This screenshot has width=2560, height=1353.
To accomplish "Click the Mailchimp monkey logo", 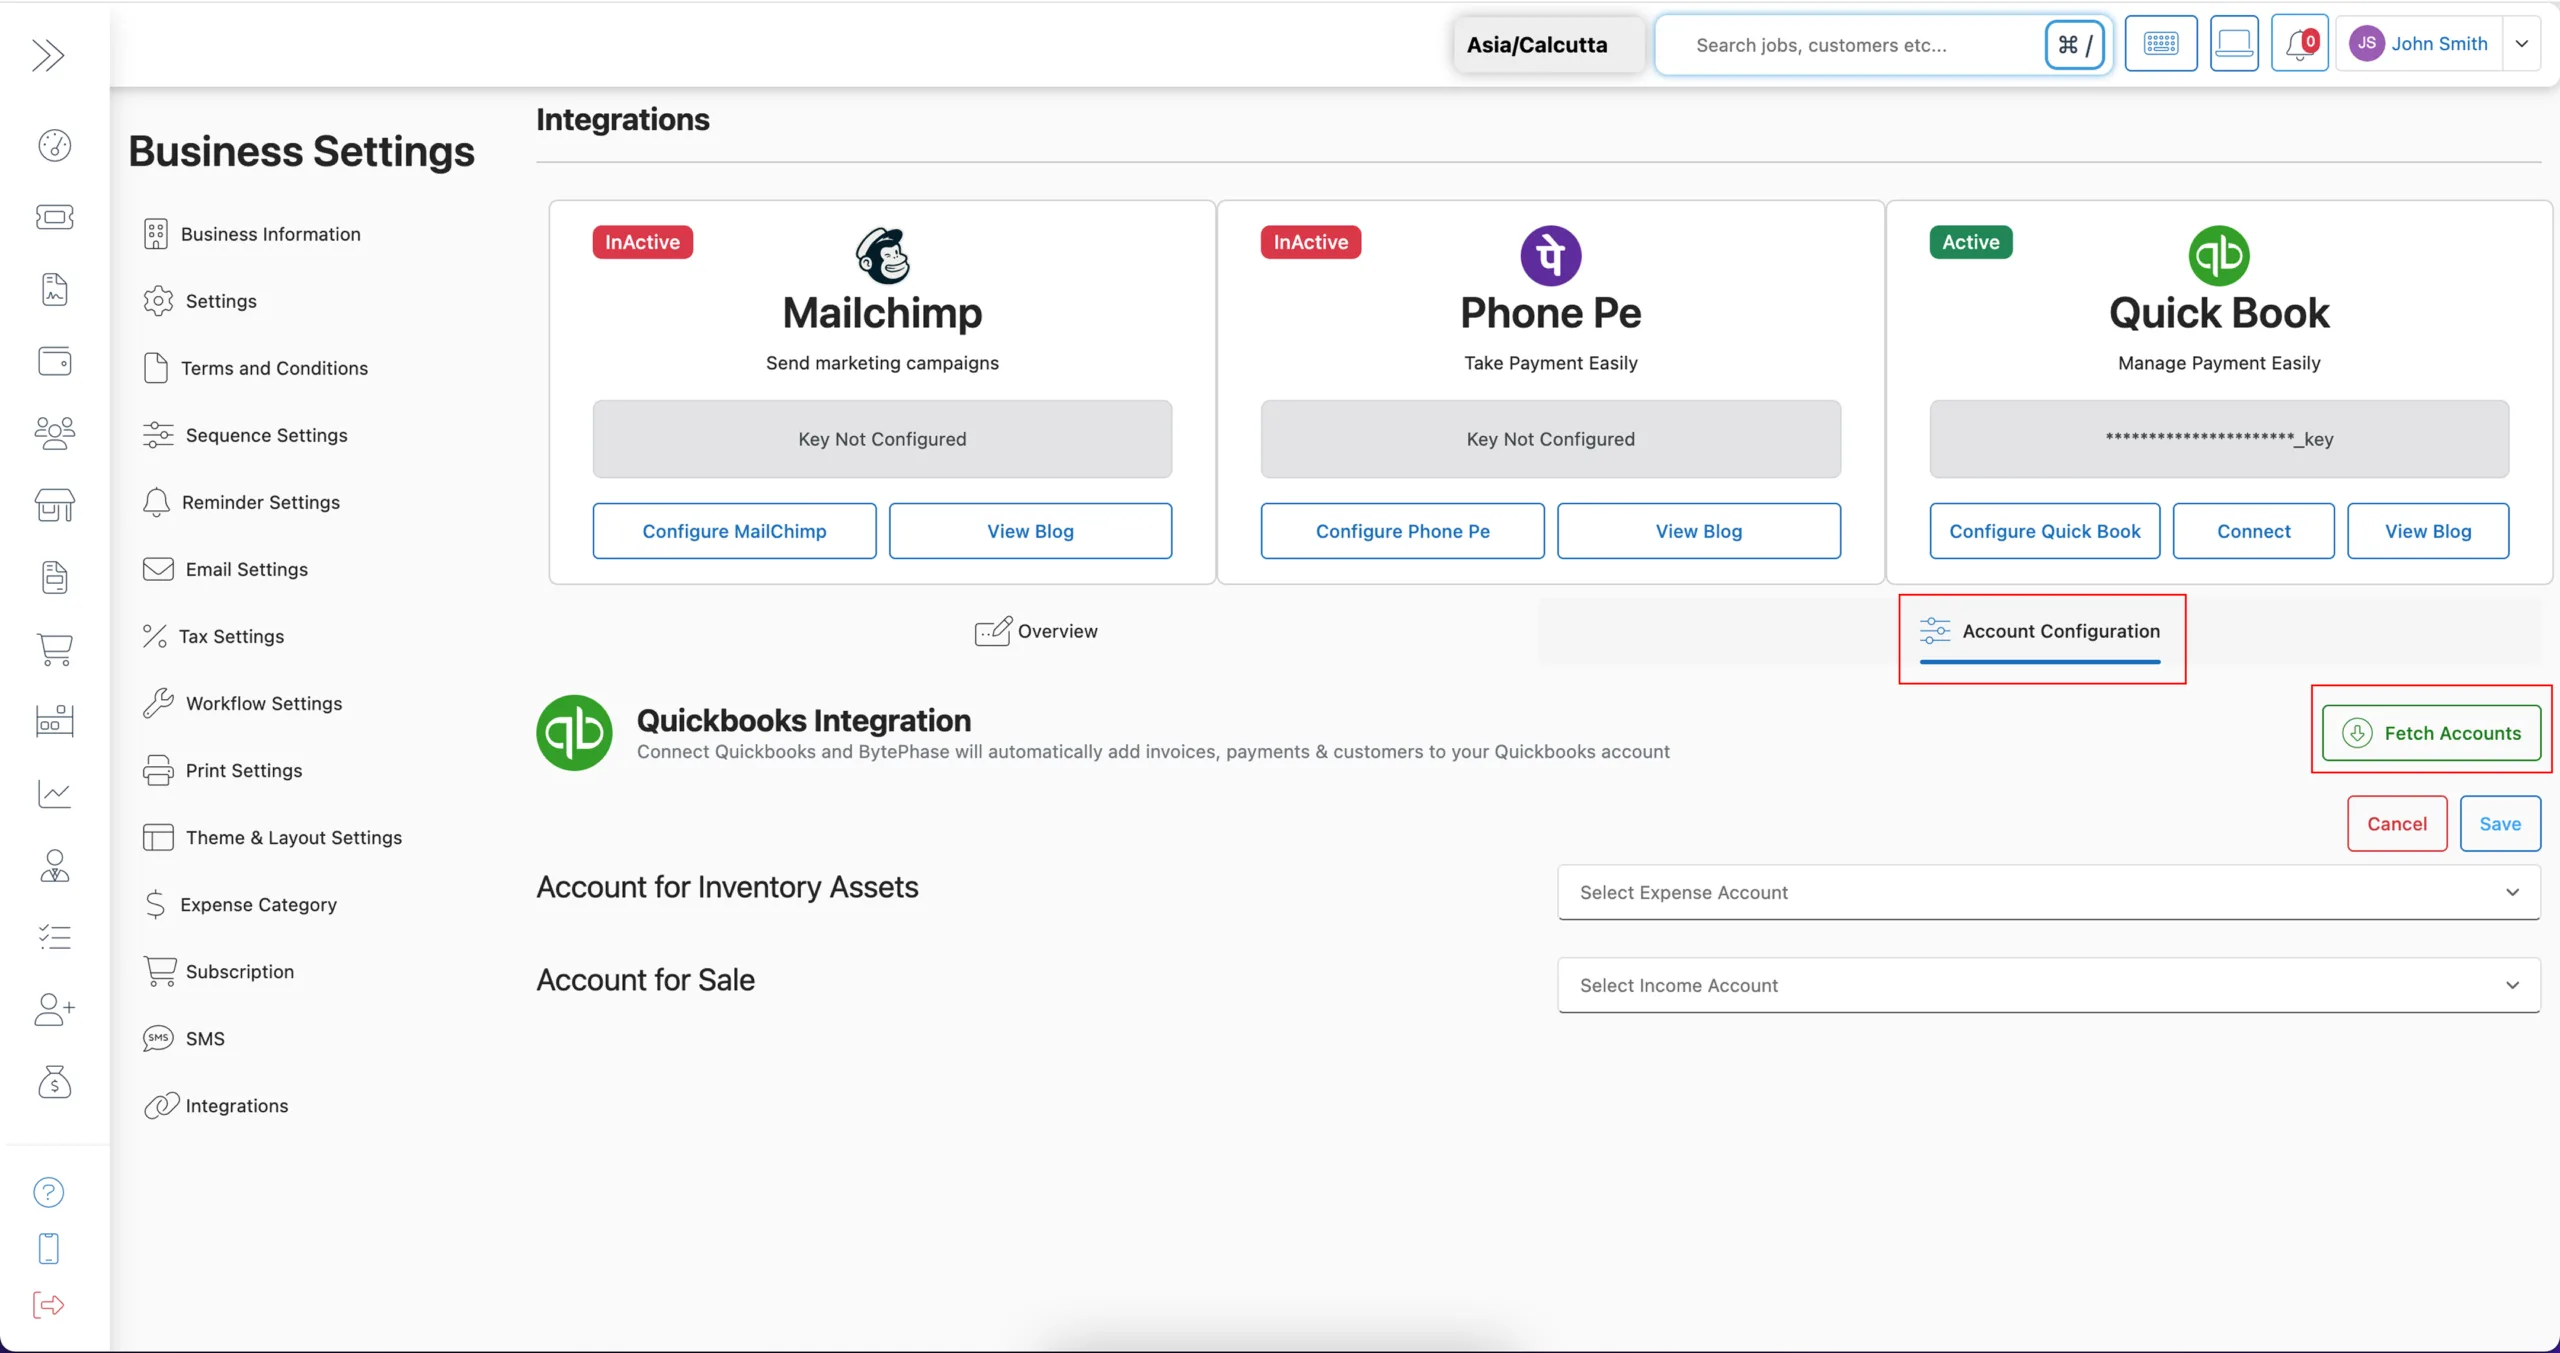I will pos(883,255).
